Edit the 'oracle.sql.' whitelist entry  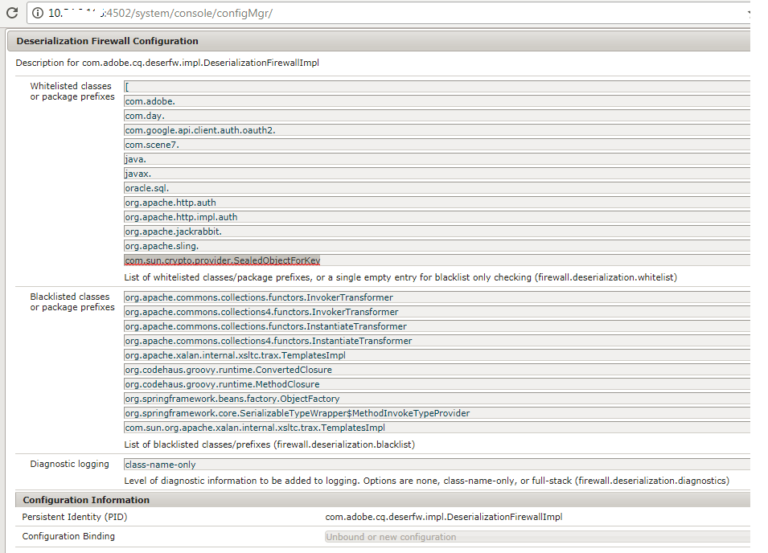pos(437,188)
